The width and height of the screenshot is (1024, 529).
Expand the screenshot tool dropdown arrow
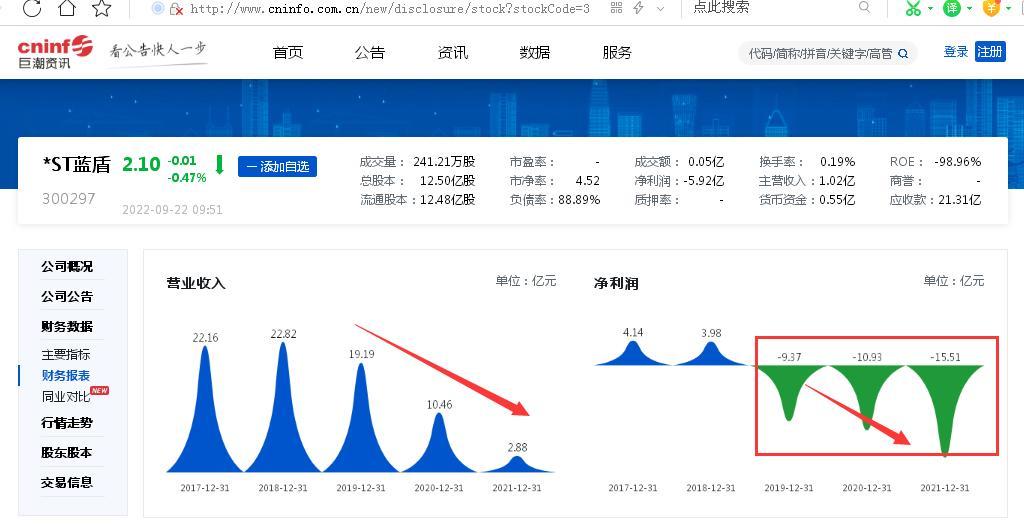coord(929,8)
